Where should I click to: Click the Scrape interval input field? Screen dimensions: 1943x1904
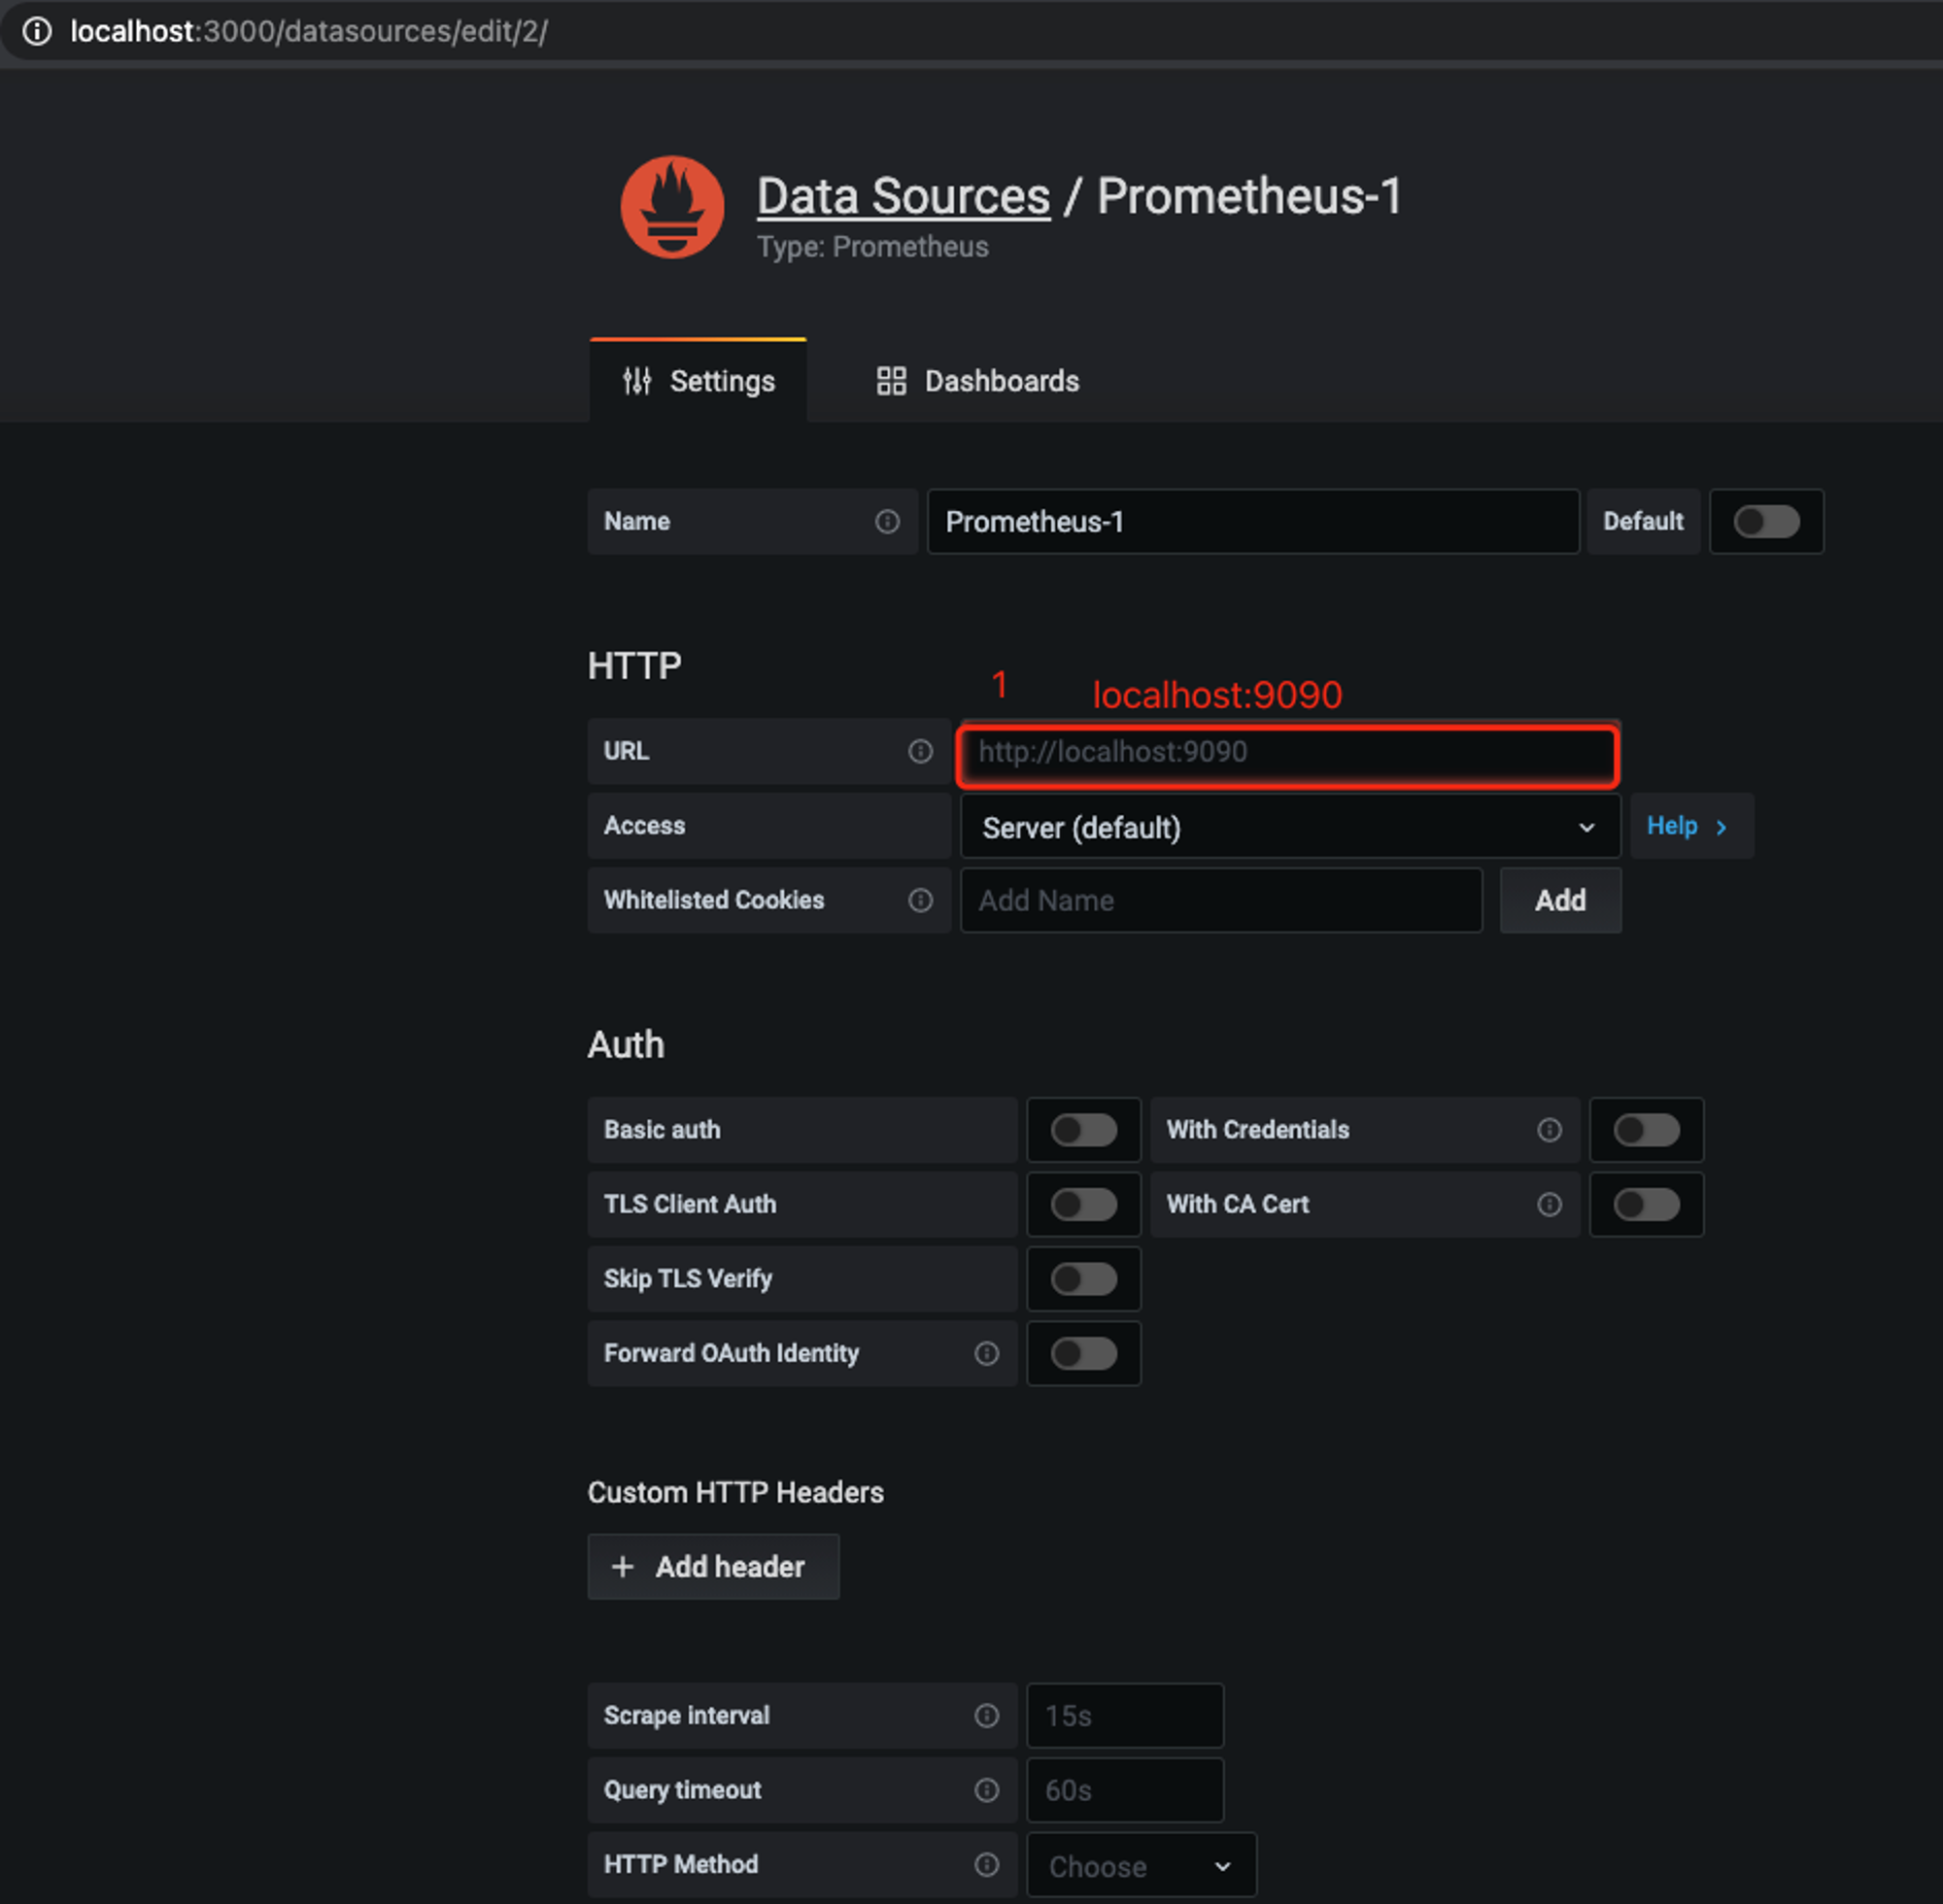tap(1125, 1715)
